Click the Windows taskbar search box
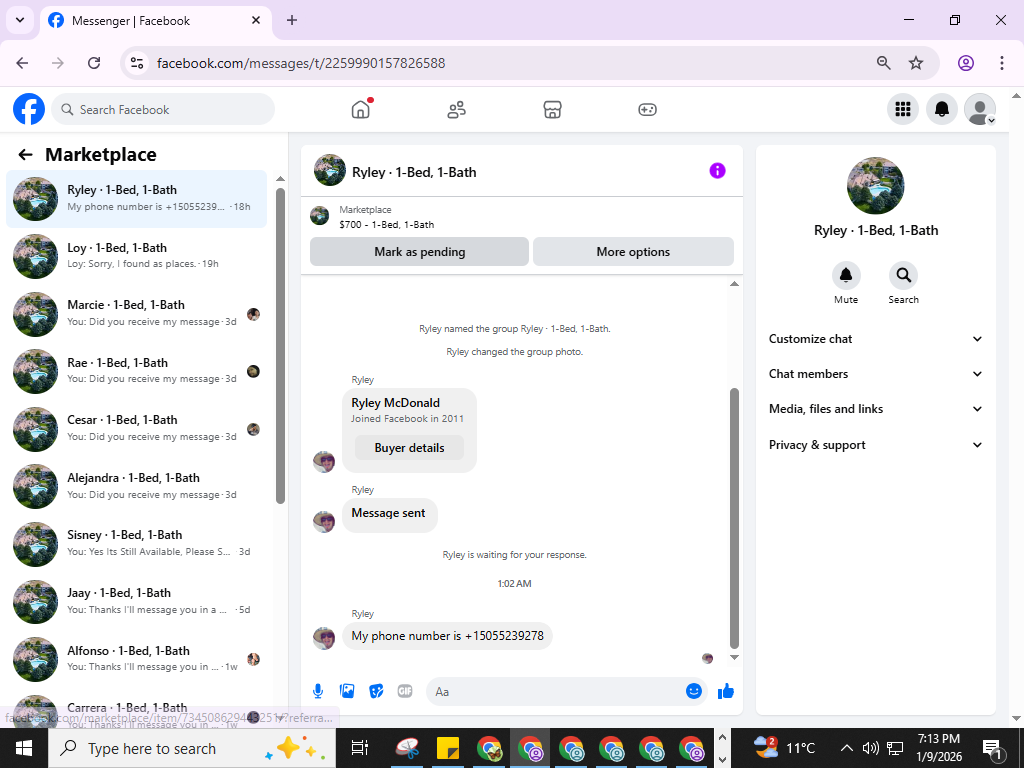 (192, 748)
